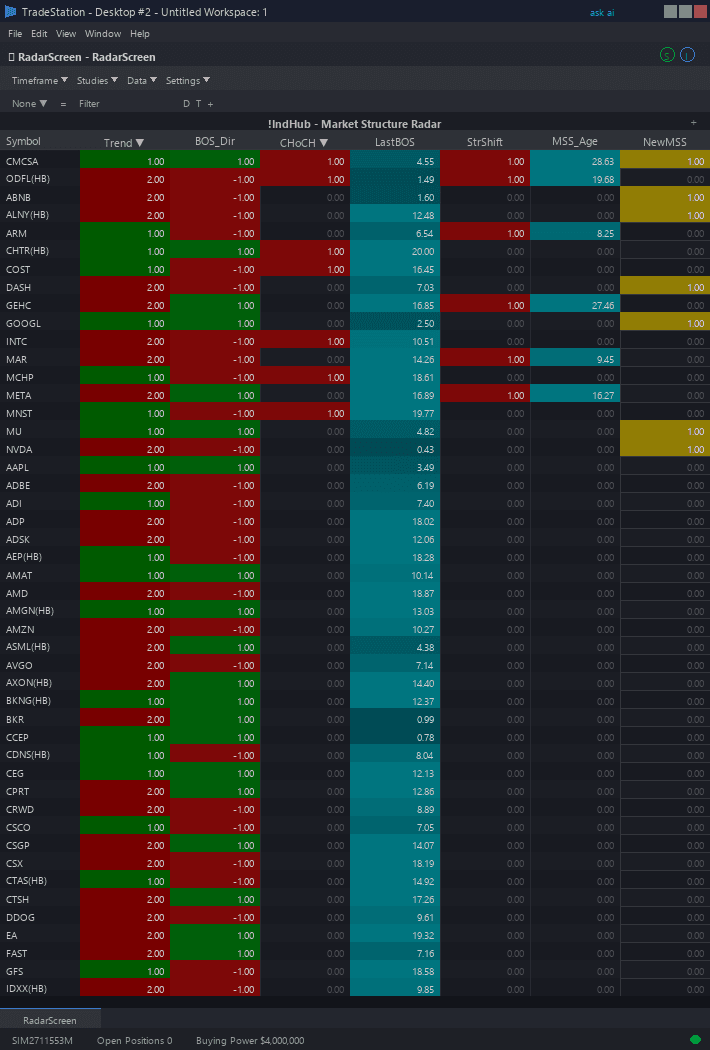Open the Settings dropdown
710x1050 pixels.
point(186,80)
